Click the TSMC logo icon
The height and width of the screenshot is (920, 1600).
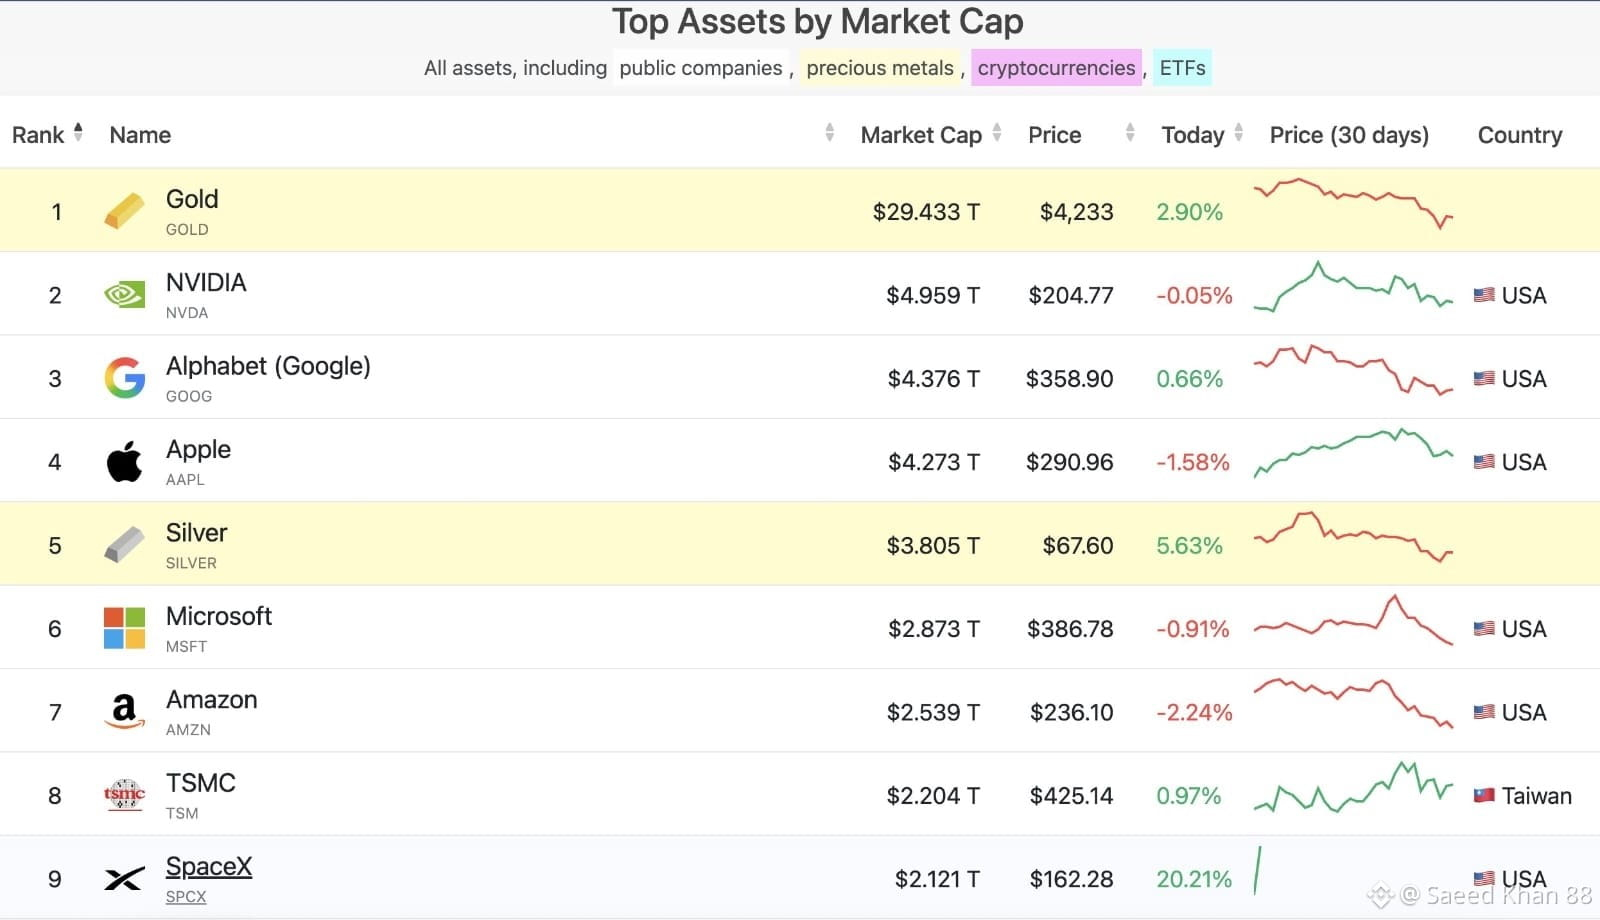(x=124, y=795)
